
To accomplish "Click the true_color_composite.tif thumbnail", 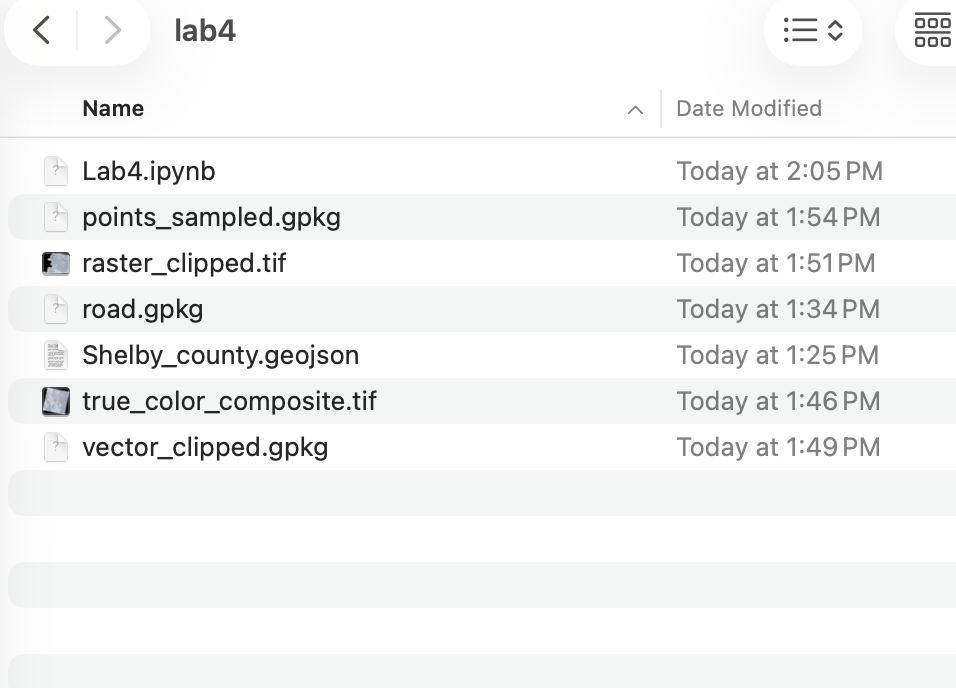I will 56,401.
